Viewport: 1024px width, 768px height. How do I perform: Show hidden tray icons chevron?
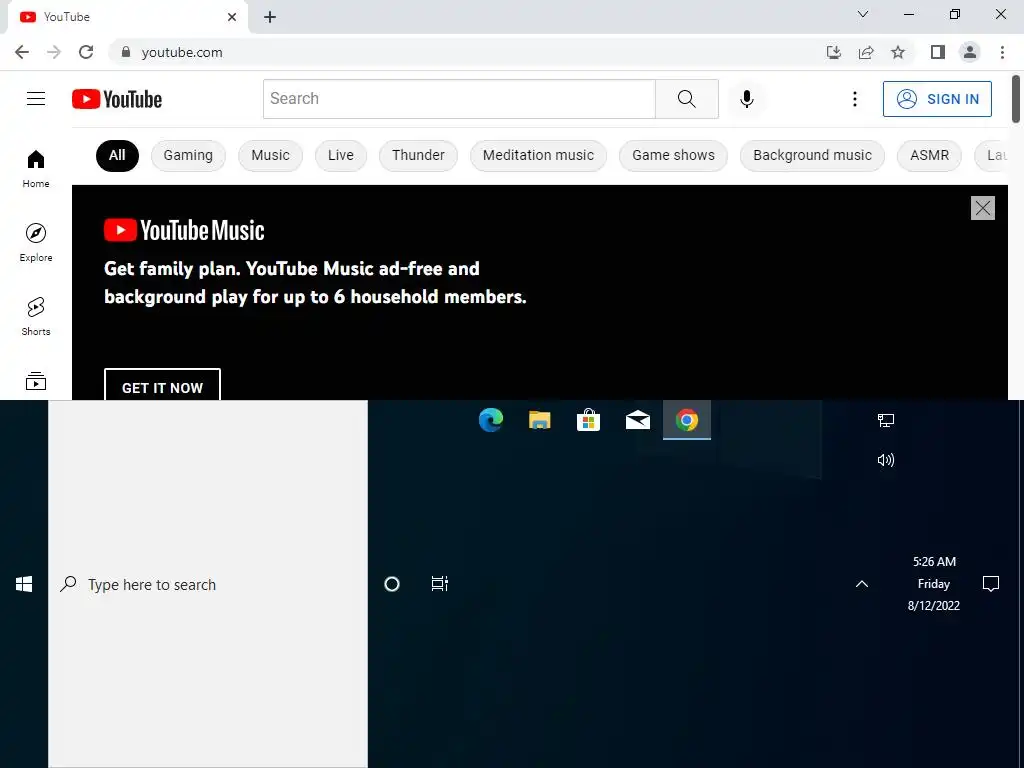(862, 584)
